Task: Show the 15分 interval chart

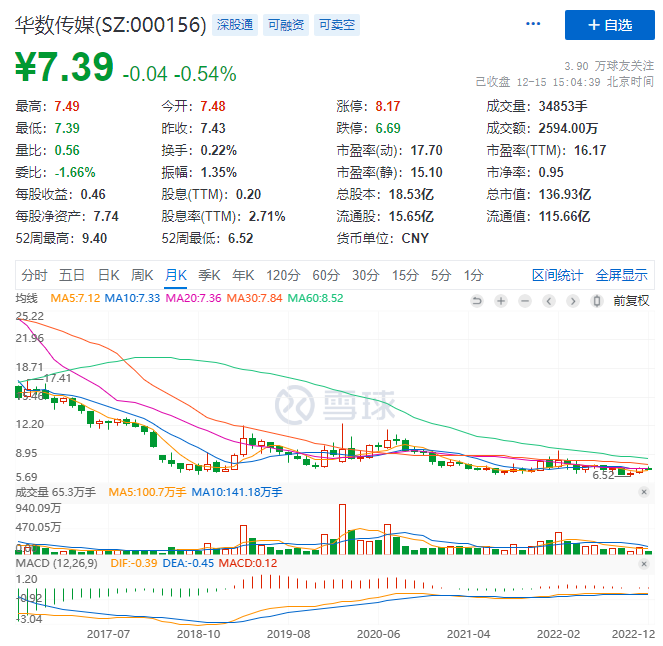Action: click(405, 275)
